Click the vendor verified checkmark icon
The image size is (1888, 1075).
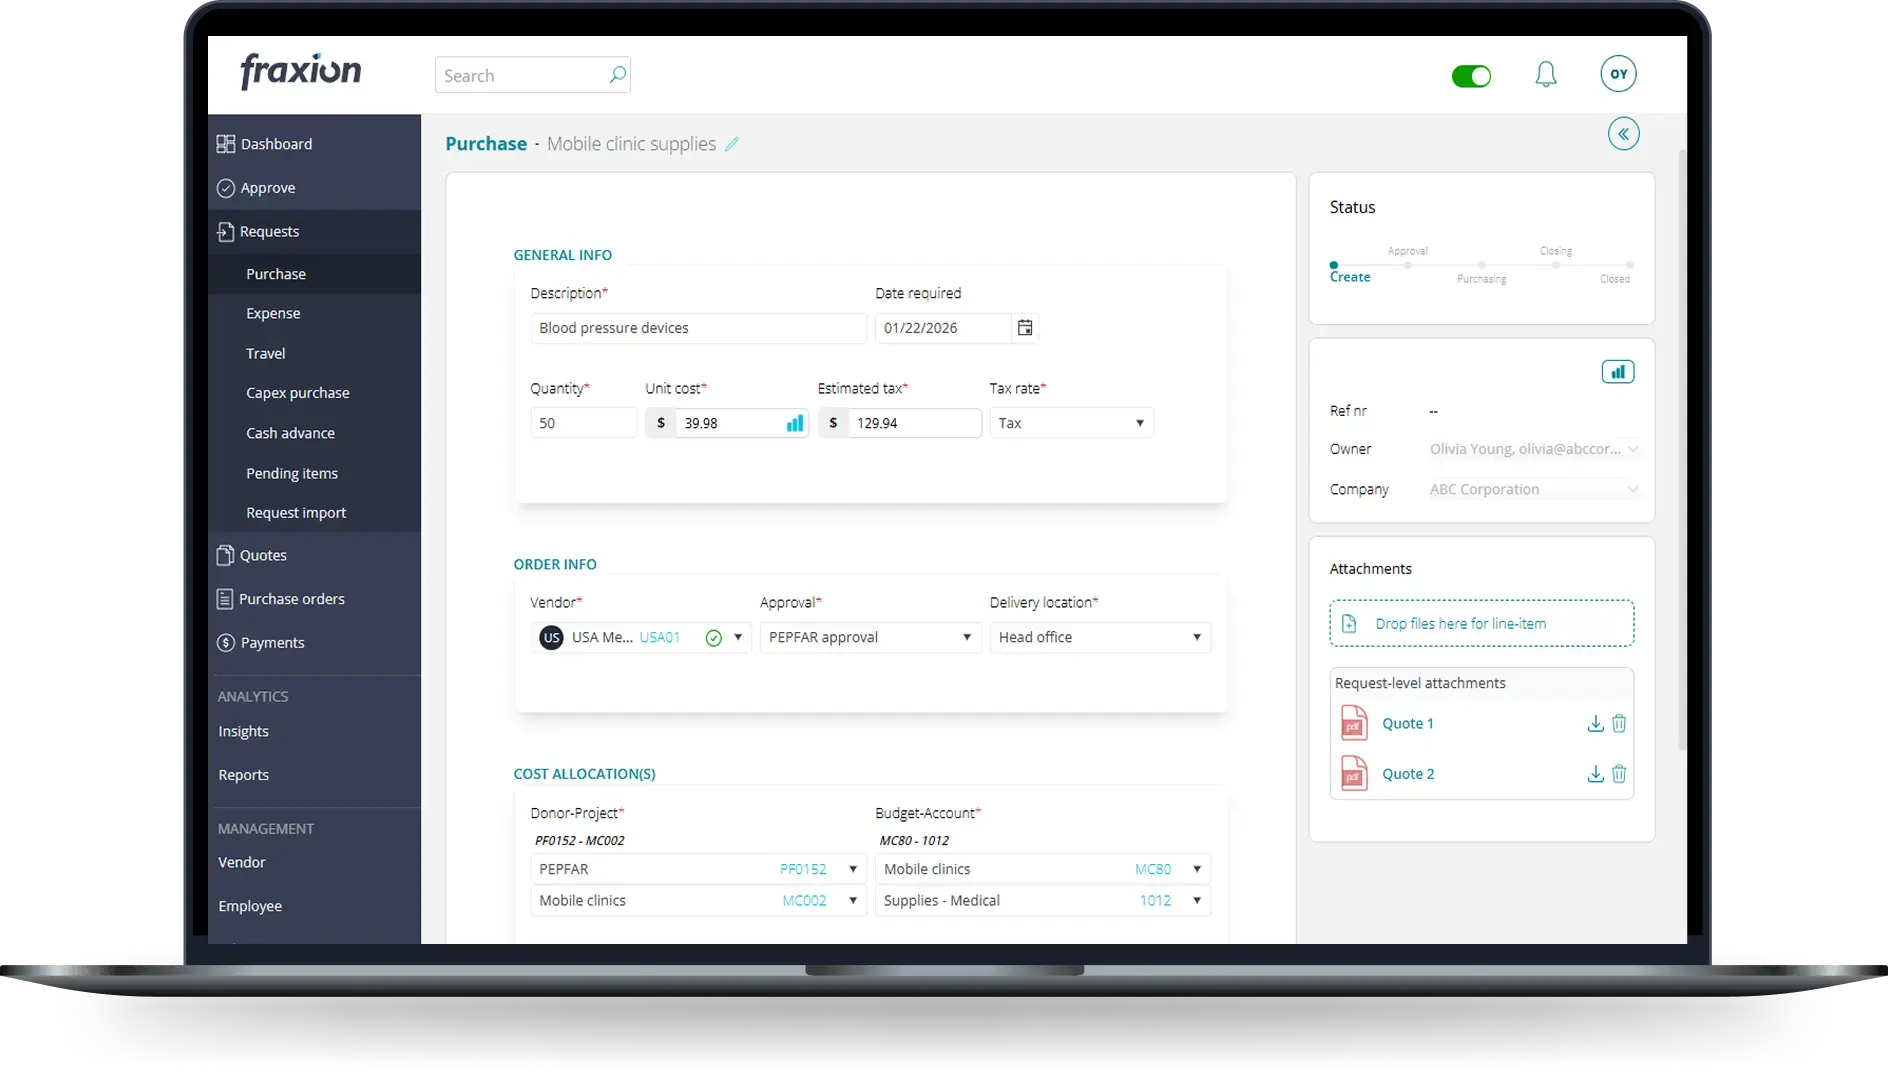tap(713, 638)
